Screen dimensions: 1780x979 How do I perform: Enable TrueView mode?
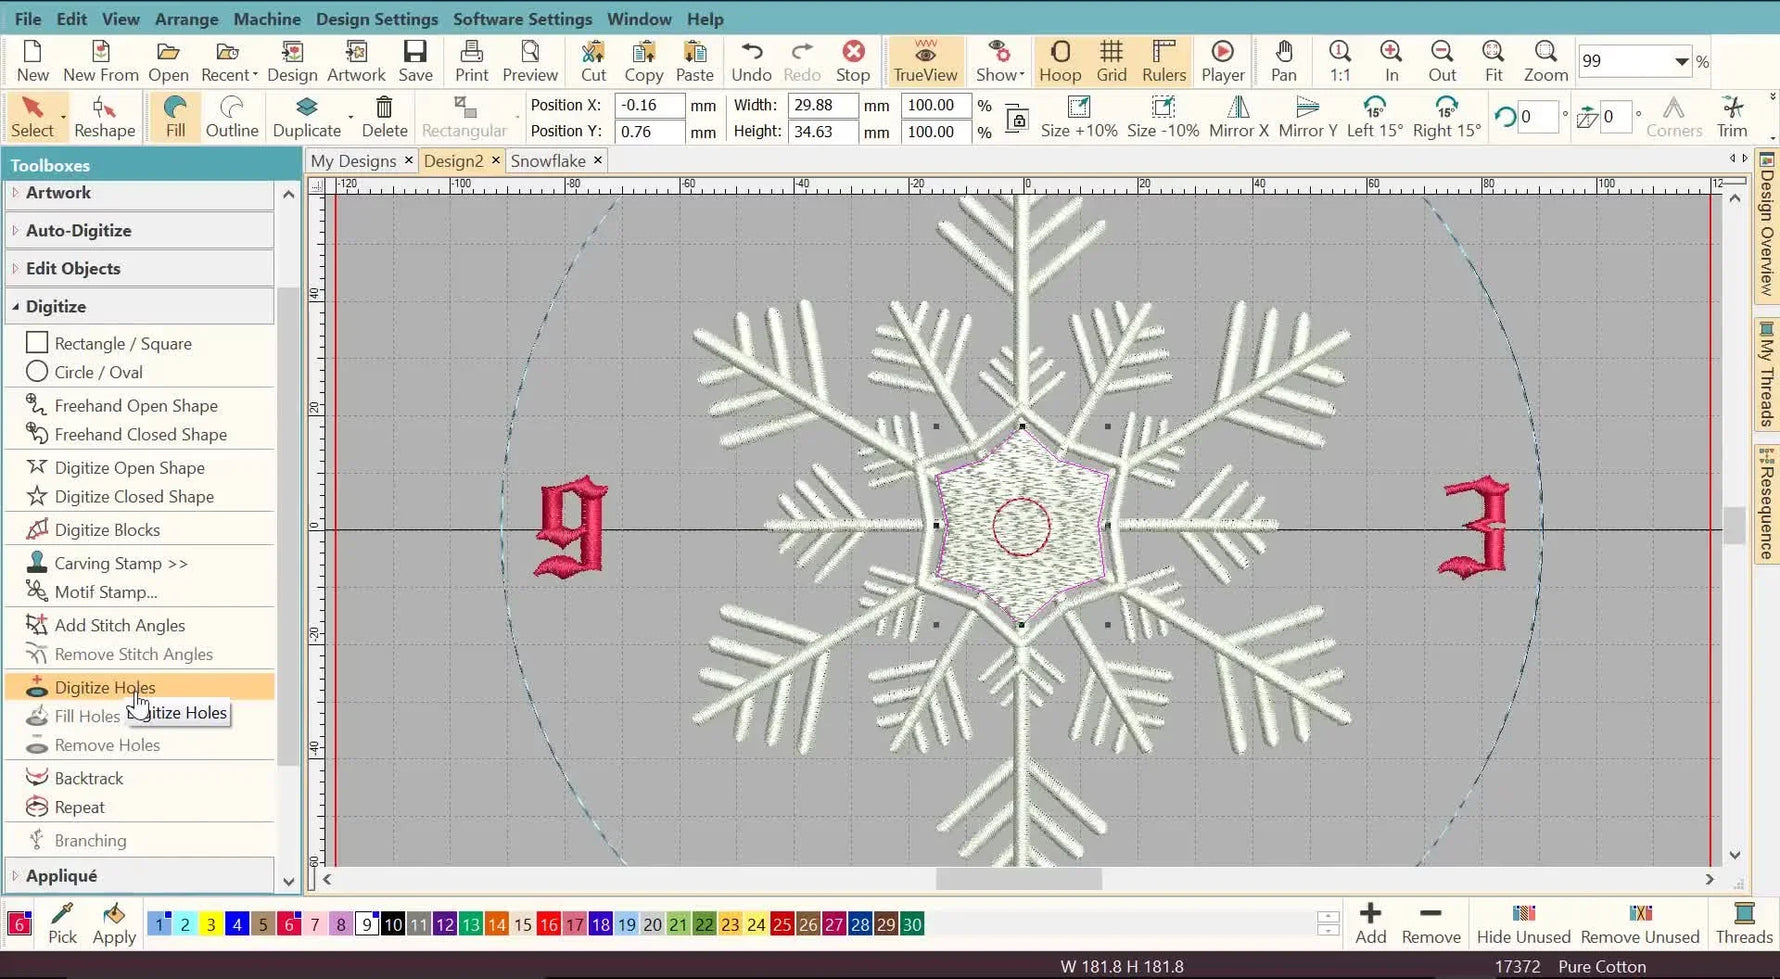(924, 60)
